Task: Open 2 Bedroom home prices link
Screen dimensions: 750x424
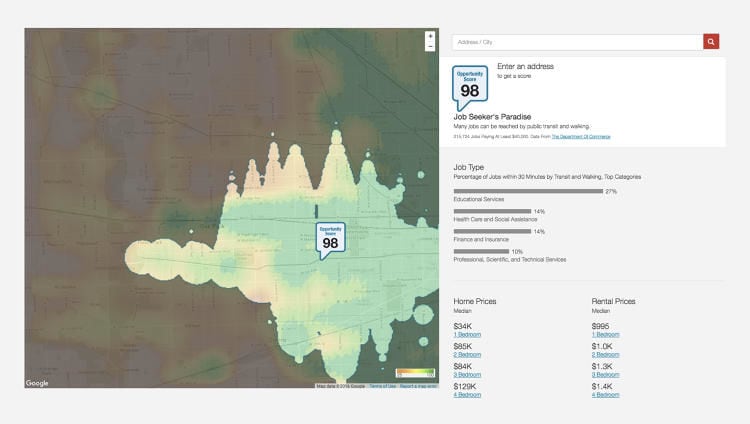Action: (467, 354)
